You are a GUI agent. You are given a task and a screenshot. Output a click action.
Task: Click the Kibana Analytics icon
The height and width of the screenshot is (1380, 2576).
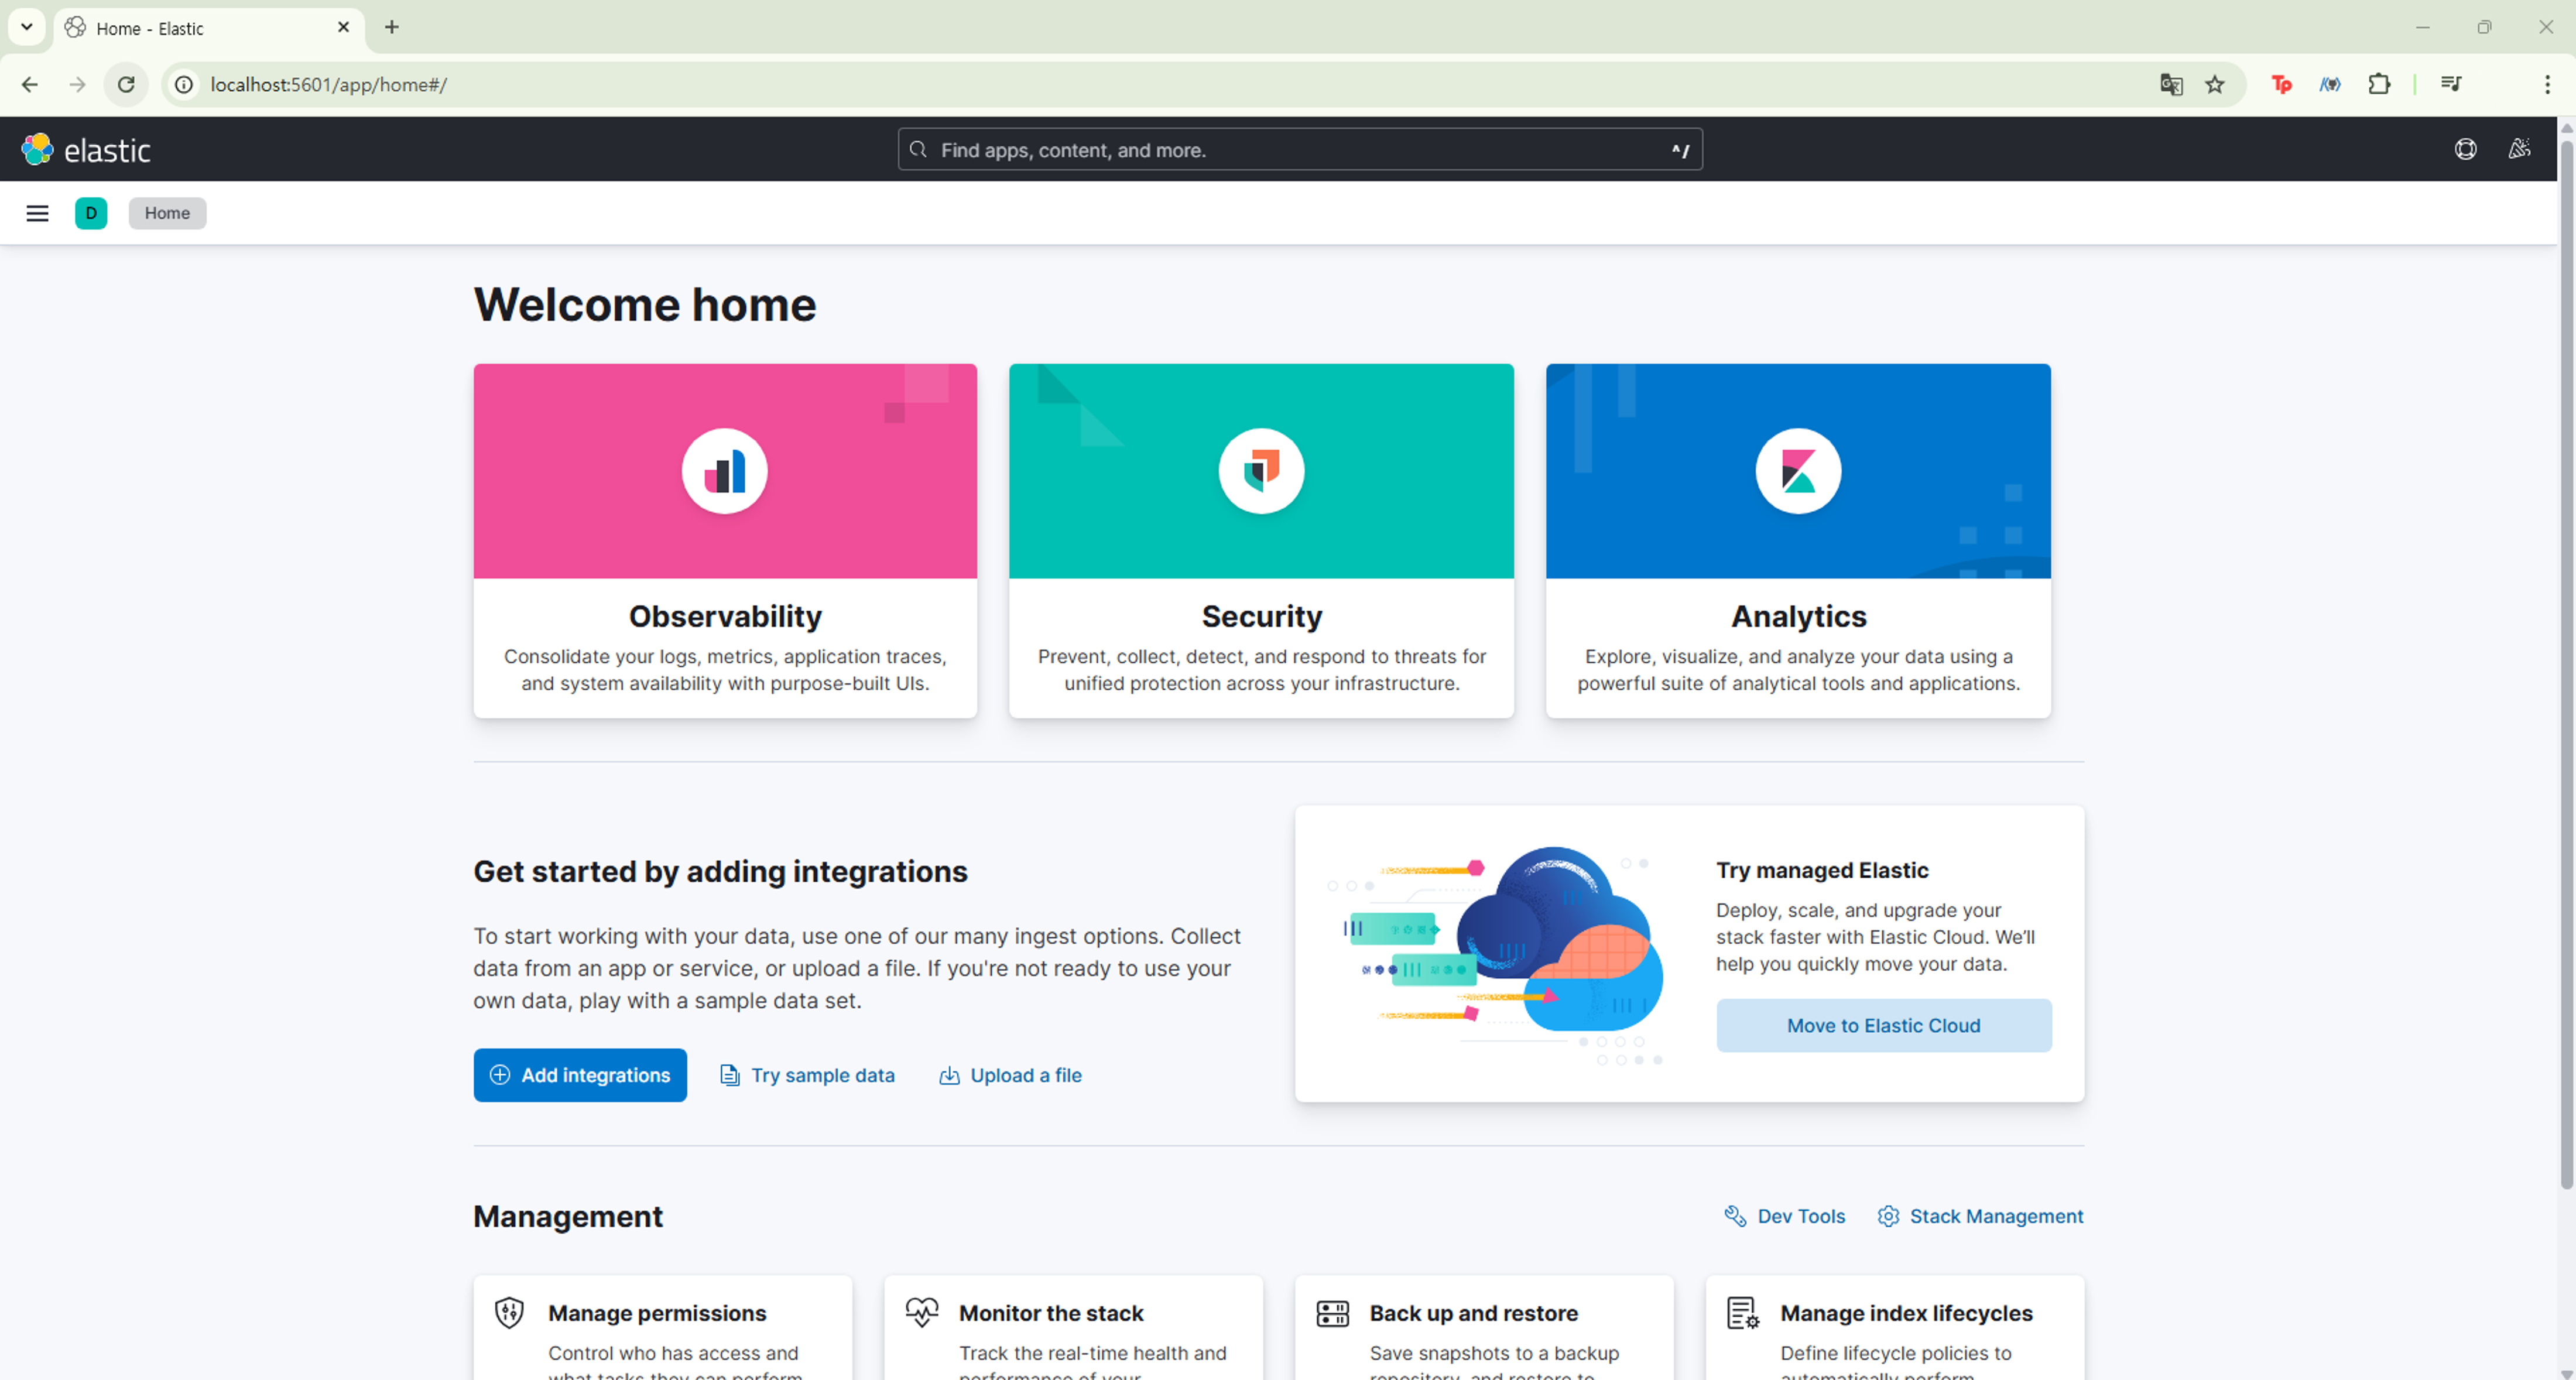[1797, 471]
